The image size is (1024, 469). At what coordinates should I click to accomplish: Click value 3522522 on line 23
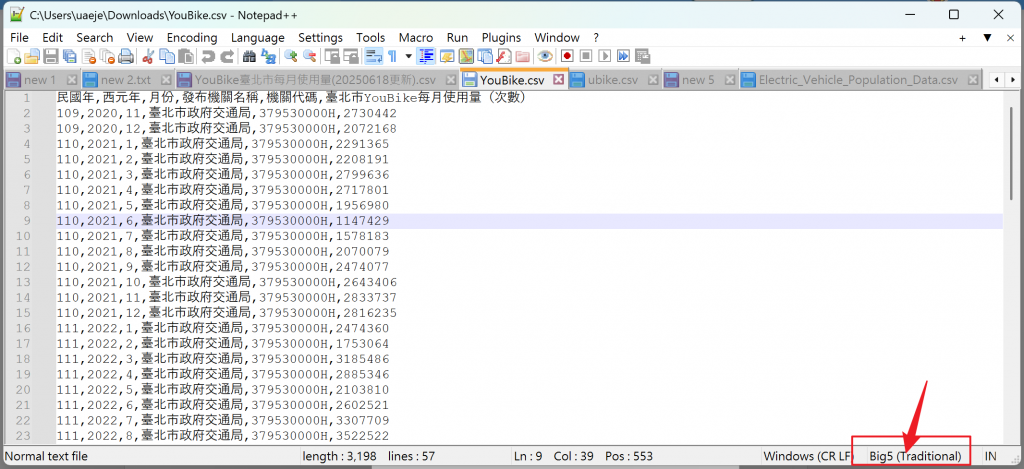(363, 436)
